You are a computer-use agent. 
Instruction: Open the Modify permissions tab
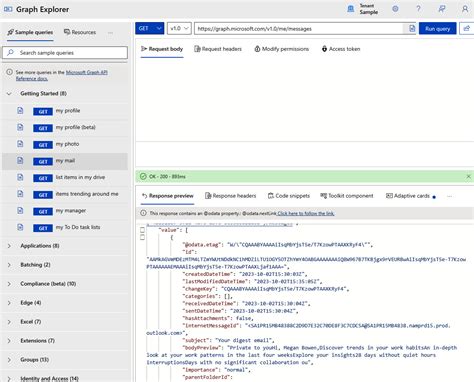282,49
